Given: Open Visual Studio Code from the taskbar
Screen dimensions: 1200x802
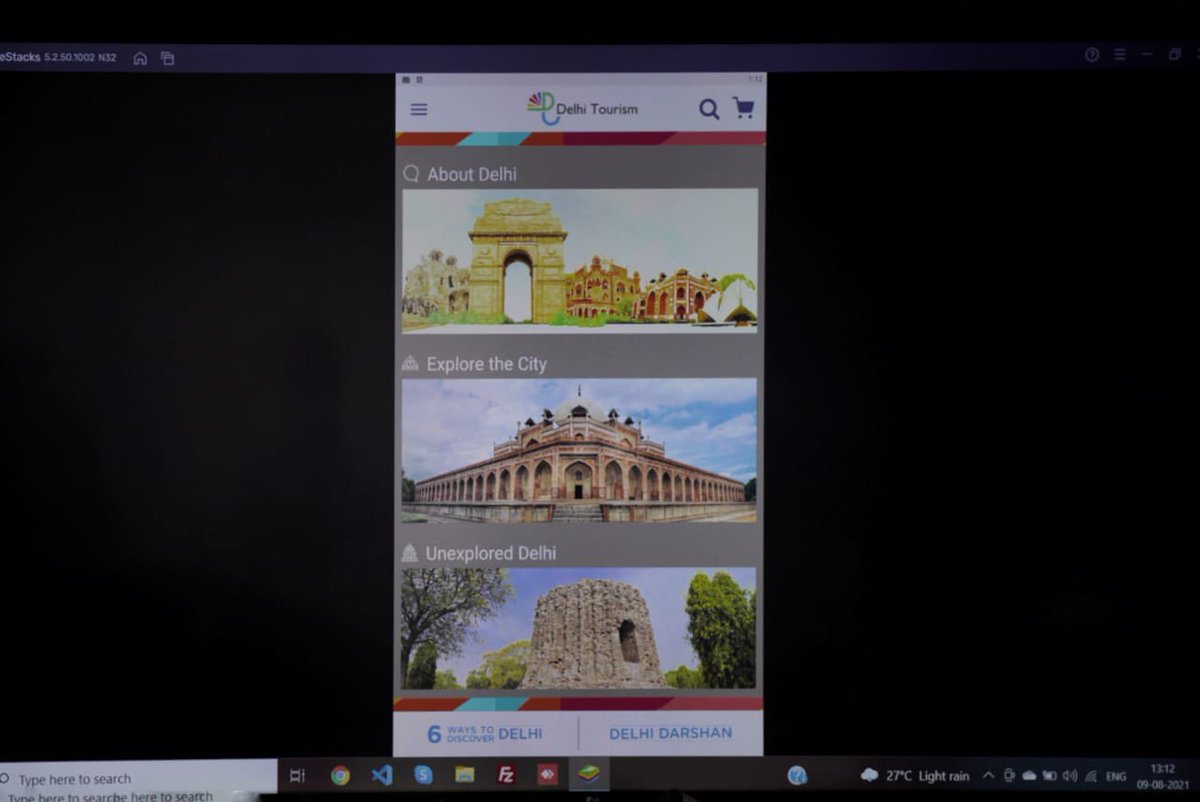Looking at the screenshot, I should point(380,775).
